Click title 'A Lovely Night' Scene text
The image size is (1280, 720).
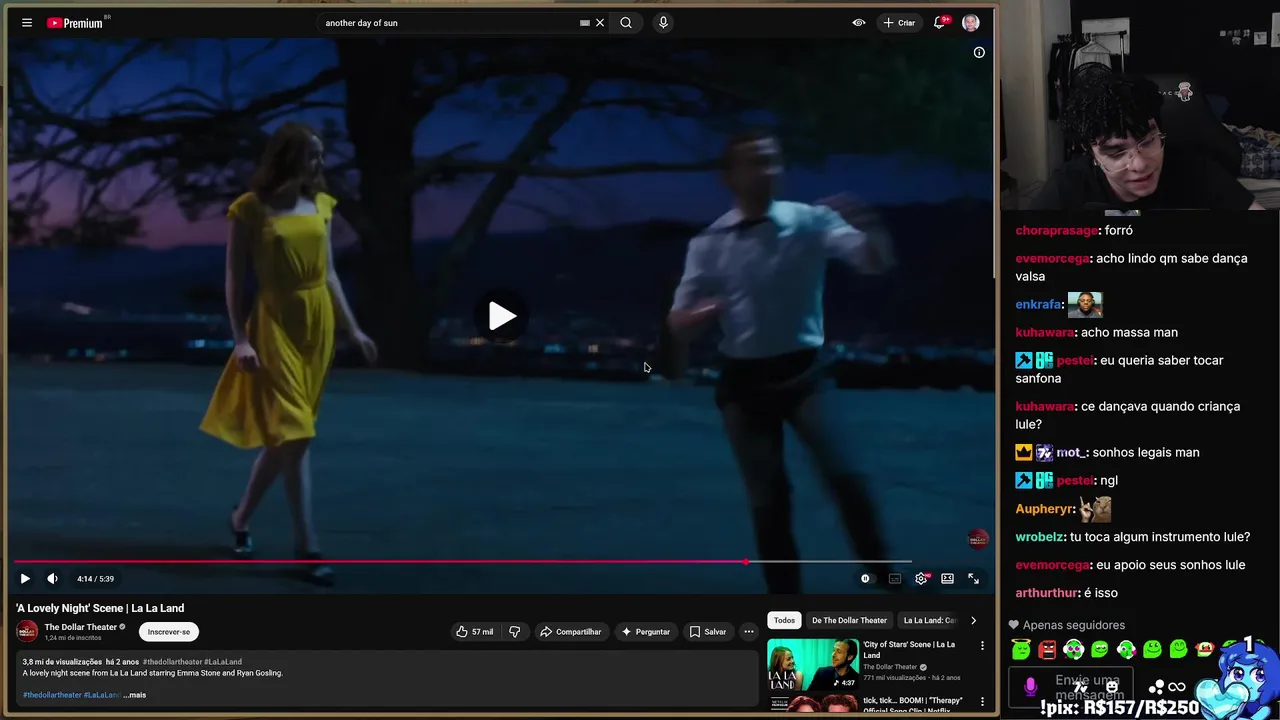point(100,608)
